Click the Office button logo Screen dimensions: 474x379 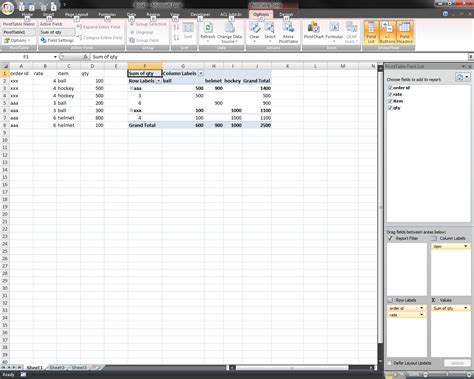pos(7,8)
